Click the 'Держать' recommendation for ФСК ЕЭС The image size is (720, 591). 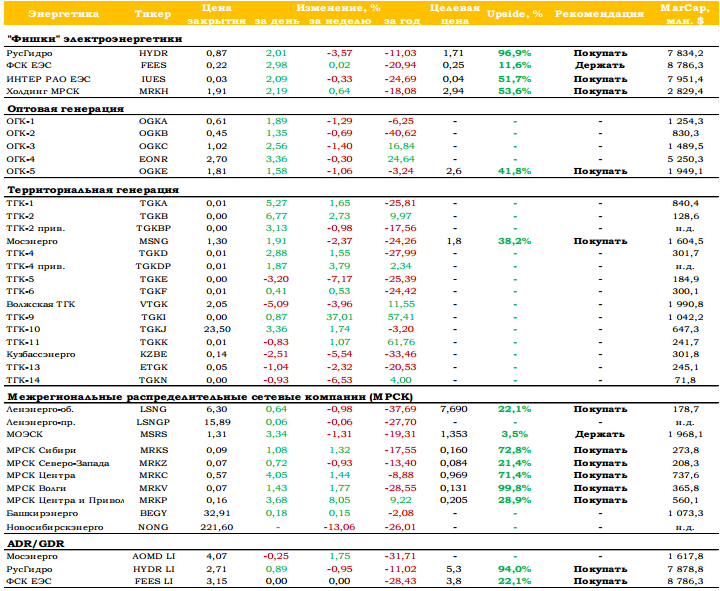pyautogui.click(x=600, y=65)
